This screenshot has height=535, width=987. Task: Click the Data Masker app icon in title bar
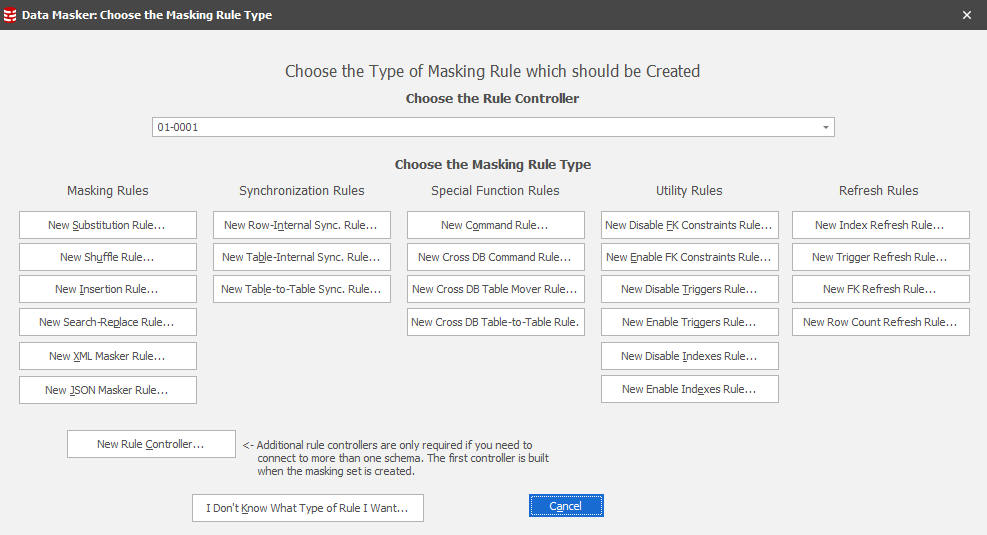point(11,15)
